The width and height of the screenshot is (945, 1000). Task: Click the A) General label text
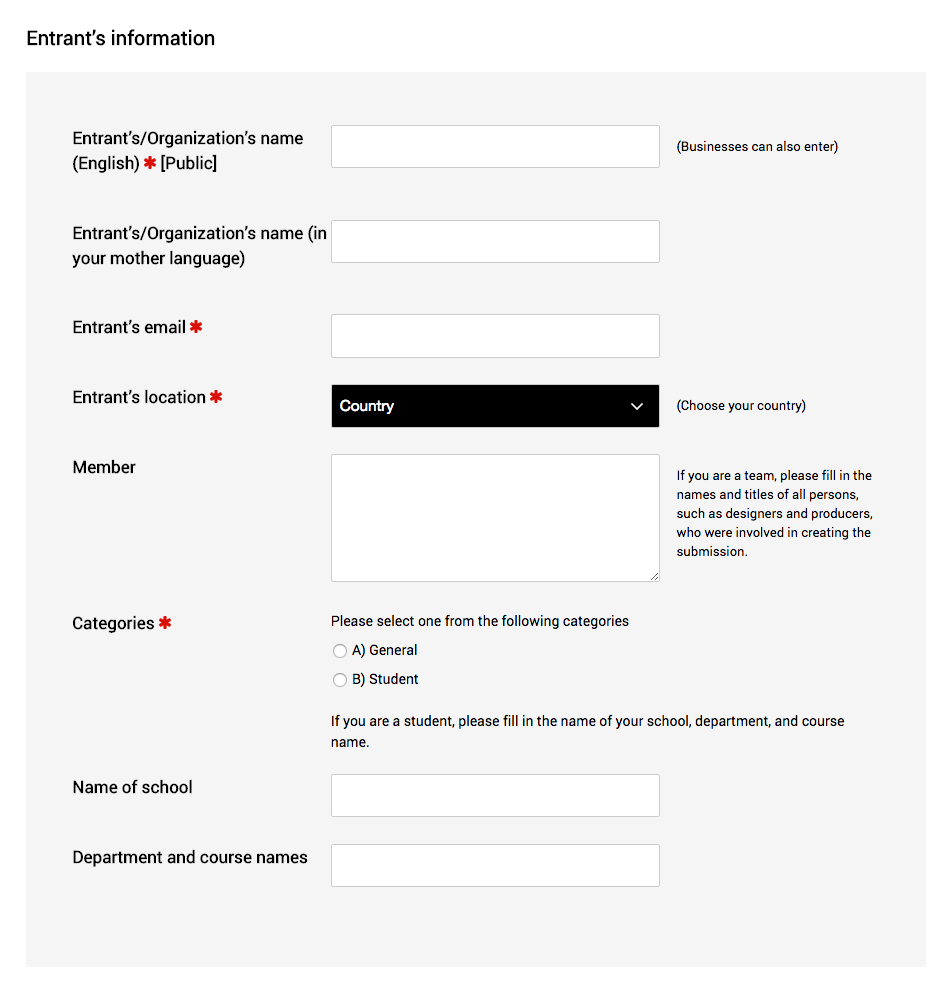coord(385,651)
